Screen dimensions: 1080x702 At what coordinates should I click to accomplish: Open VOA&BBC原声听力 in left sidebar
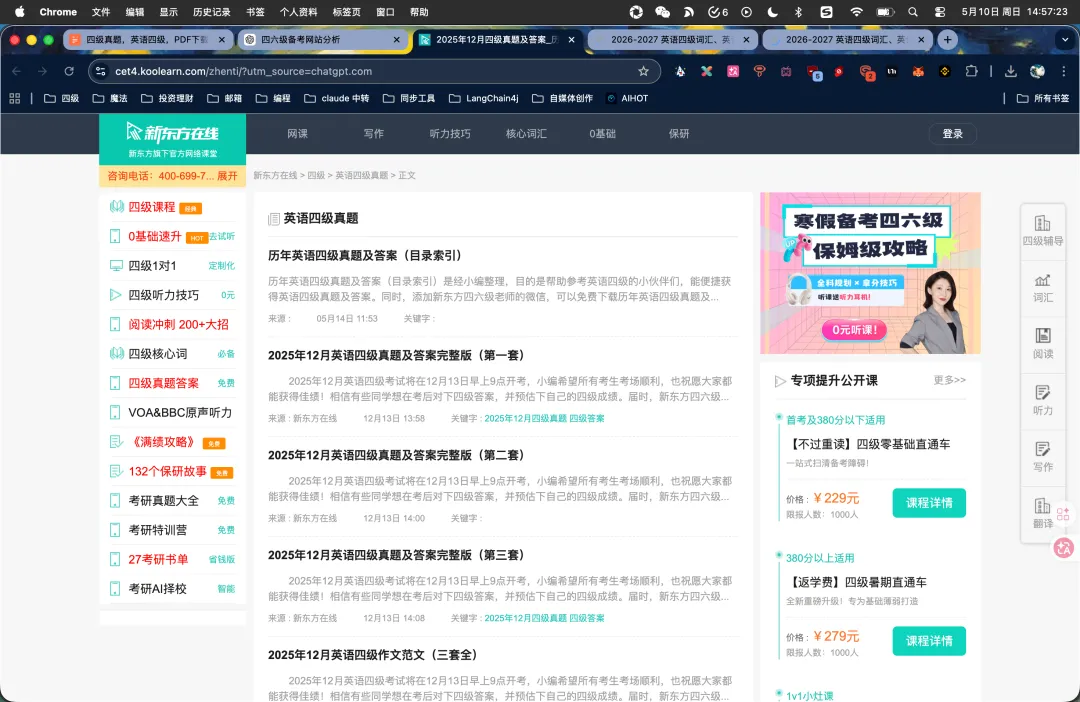180,413
